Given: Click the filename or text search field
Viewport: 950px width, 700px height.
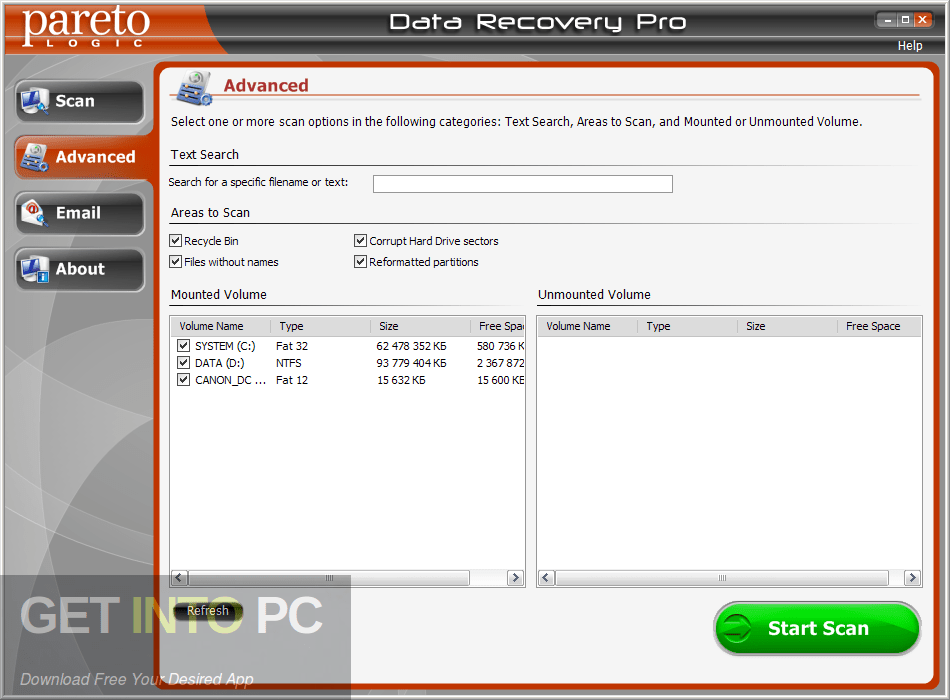Looking at the screenshot, I should [522, 184].
